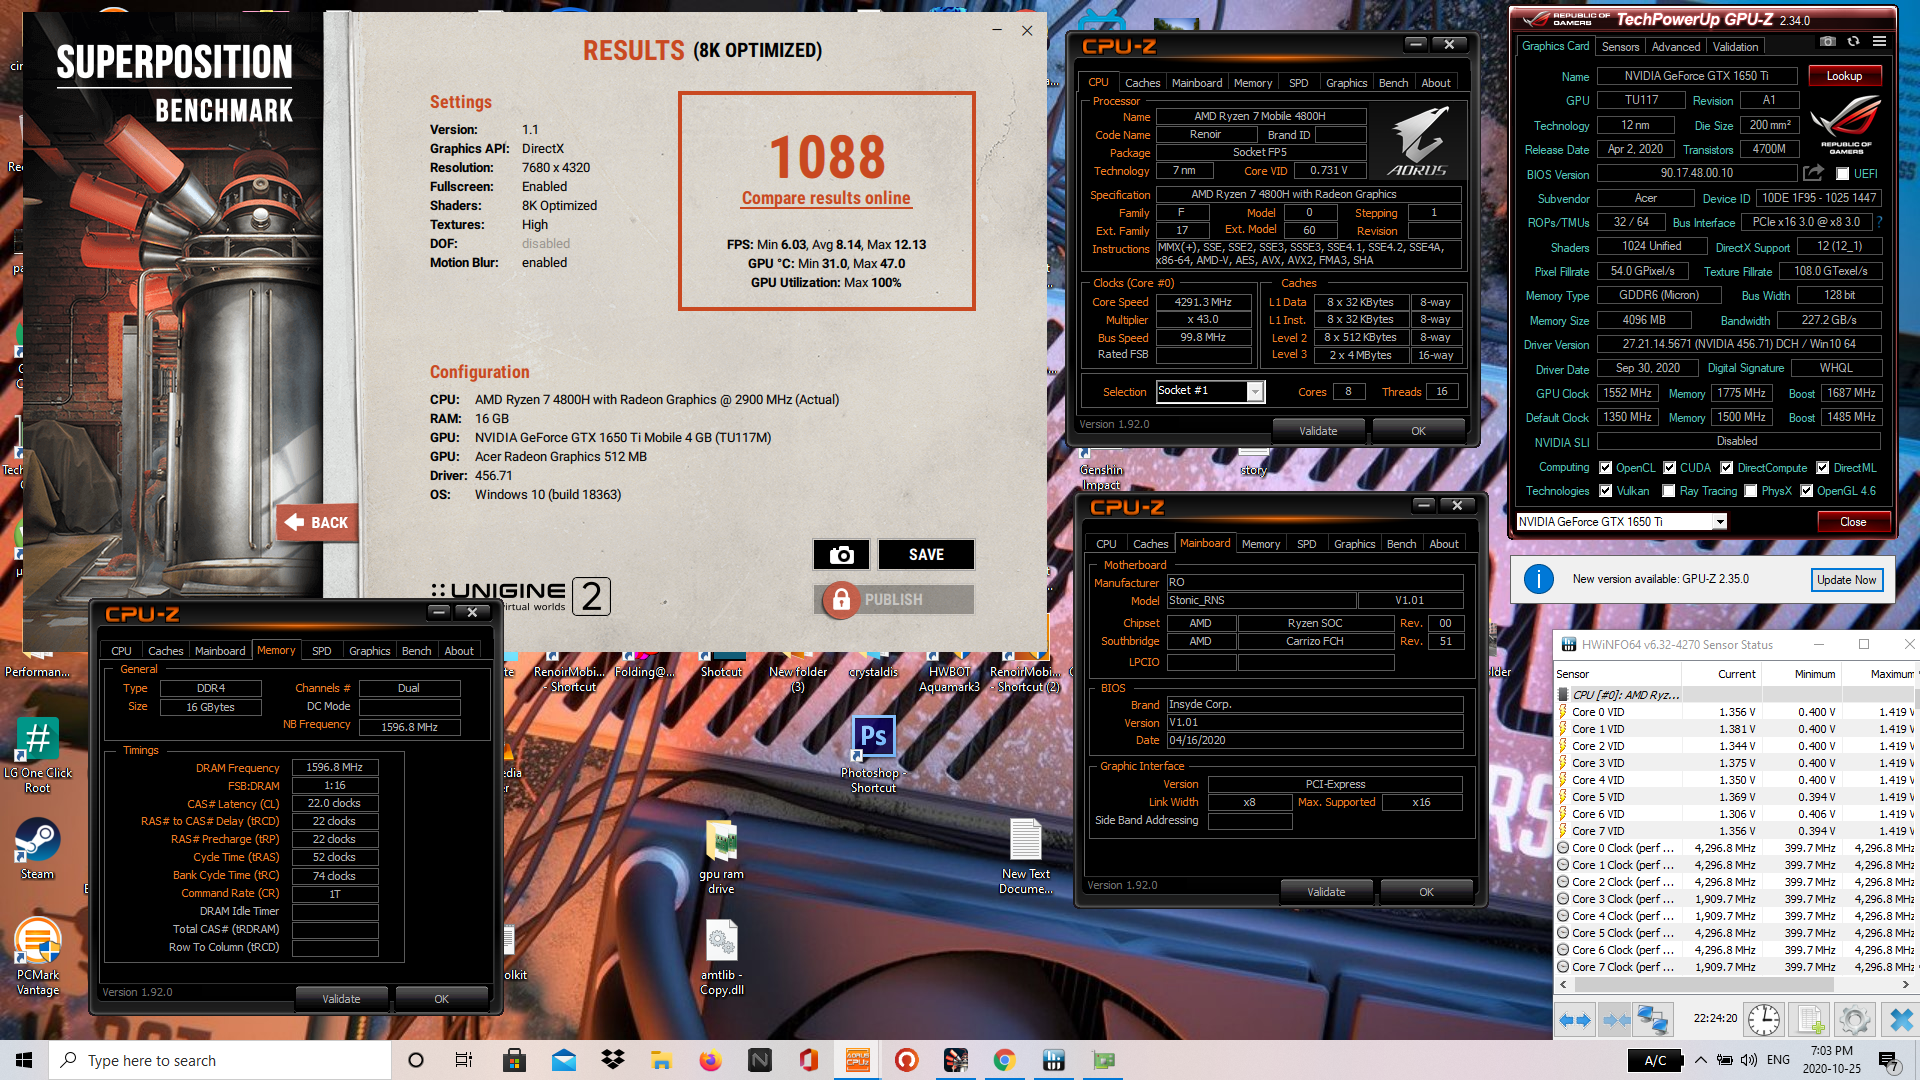Viewport: 1920px width, 1080px height.
Task: Toggle the CUDA checkbox in GPU-Z
Action: [1669, 468]
